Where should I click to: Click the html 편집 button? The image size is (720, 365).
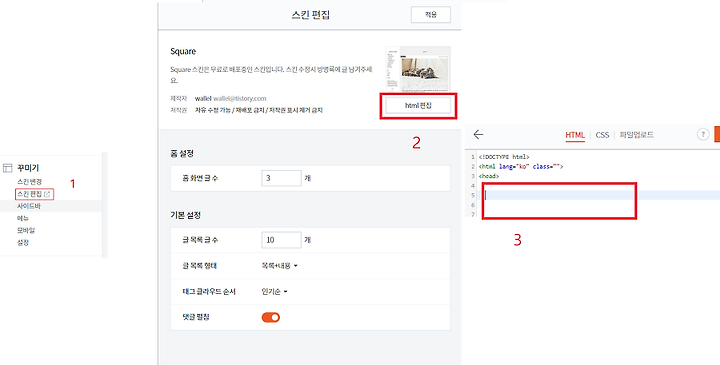418,106
